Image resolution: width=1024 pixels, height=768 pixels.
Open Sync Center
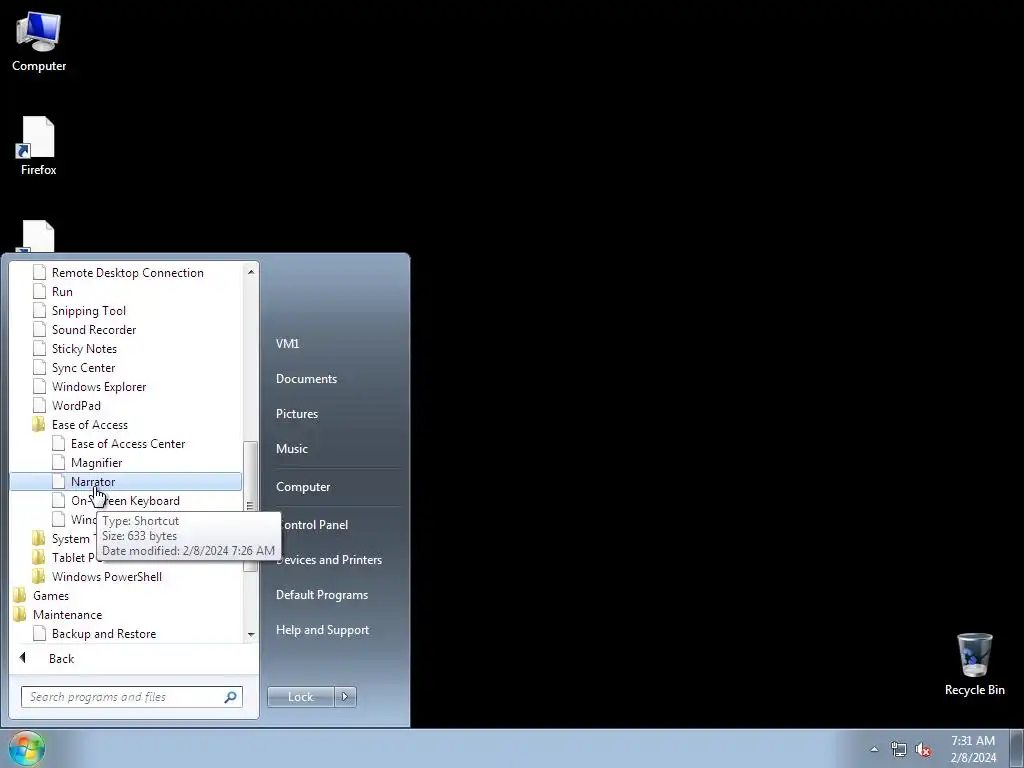[x=84, y=367]
